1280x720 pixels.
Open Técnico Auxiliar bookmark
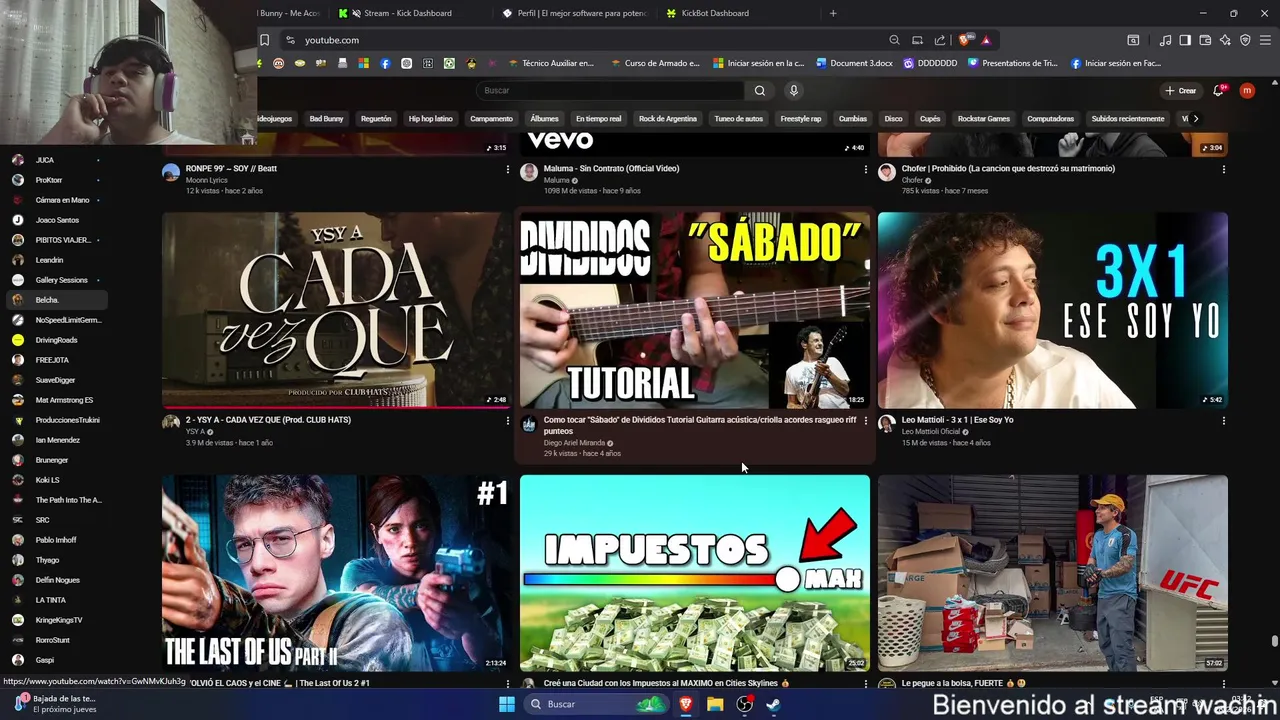[x=551, y=63]
